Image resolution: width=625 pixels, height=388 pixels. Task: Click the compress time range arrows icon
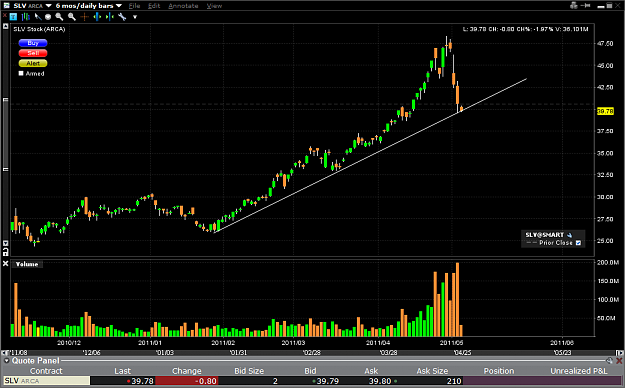(x=110, y=17)
